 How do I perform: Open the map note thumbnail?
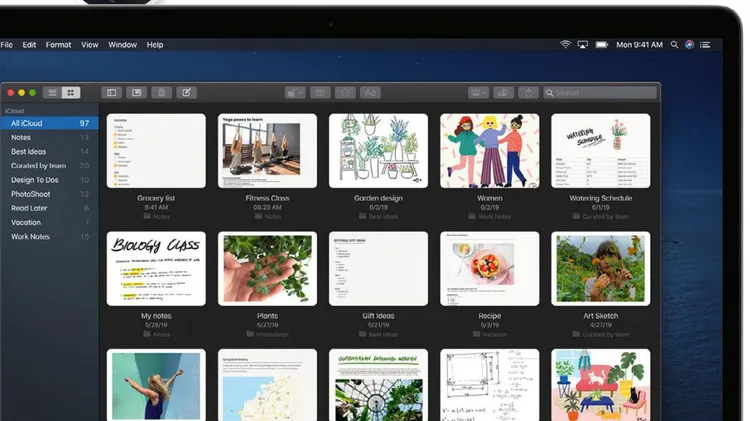267,385
